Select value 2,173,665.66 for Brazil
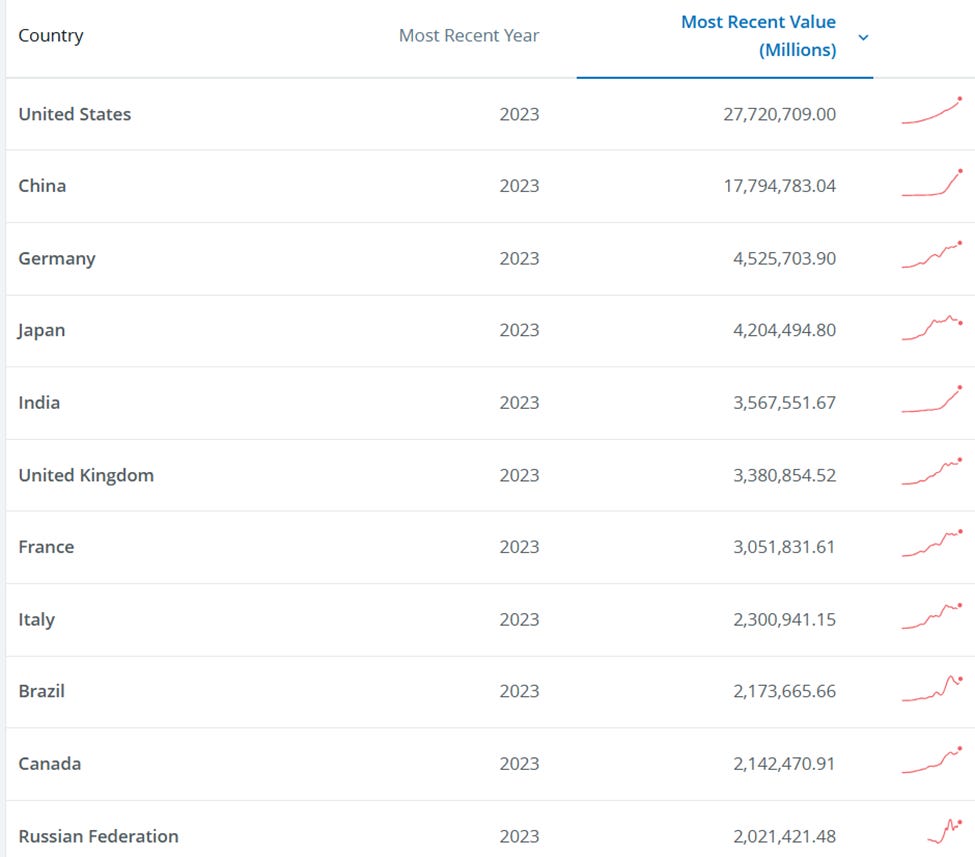The height and width of the screenshot is (857, 975). pyautogui.click(x=785, y=691)
